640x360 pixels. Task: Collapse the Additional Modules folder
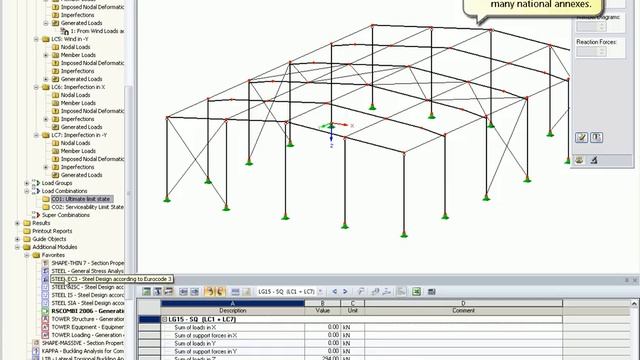tap(18, 247)
